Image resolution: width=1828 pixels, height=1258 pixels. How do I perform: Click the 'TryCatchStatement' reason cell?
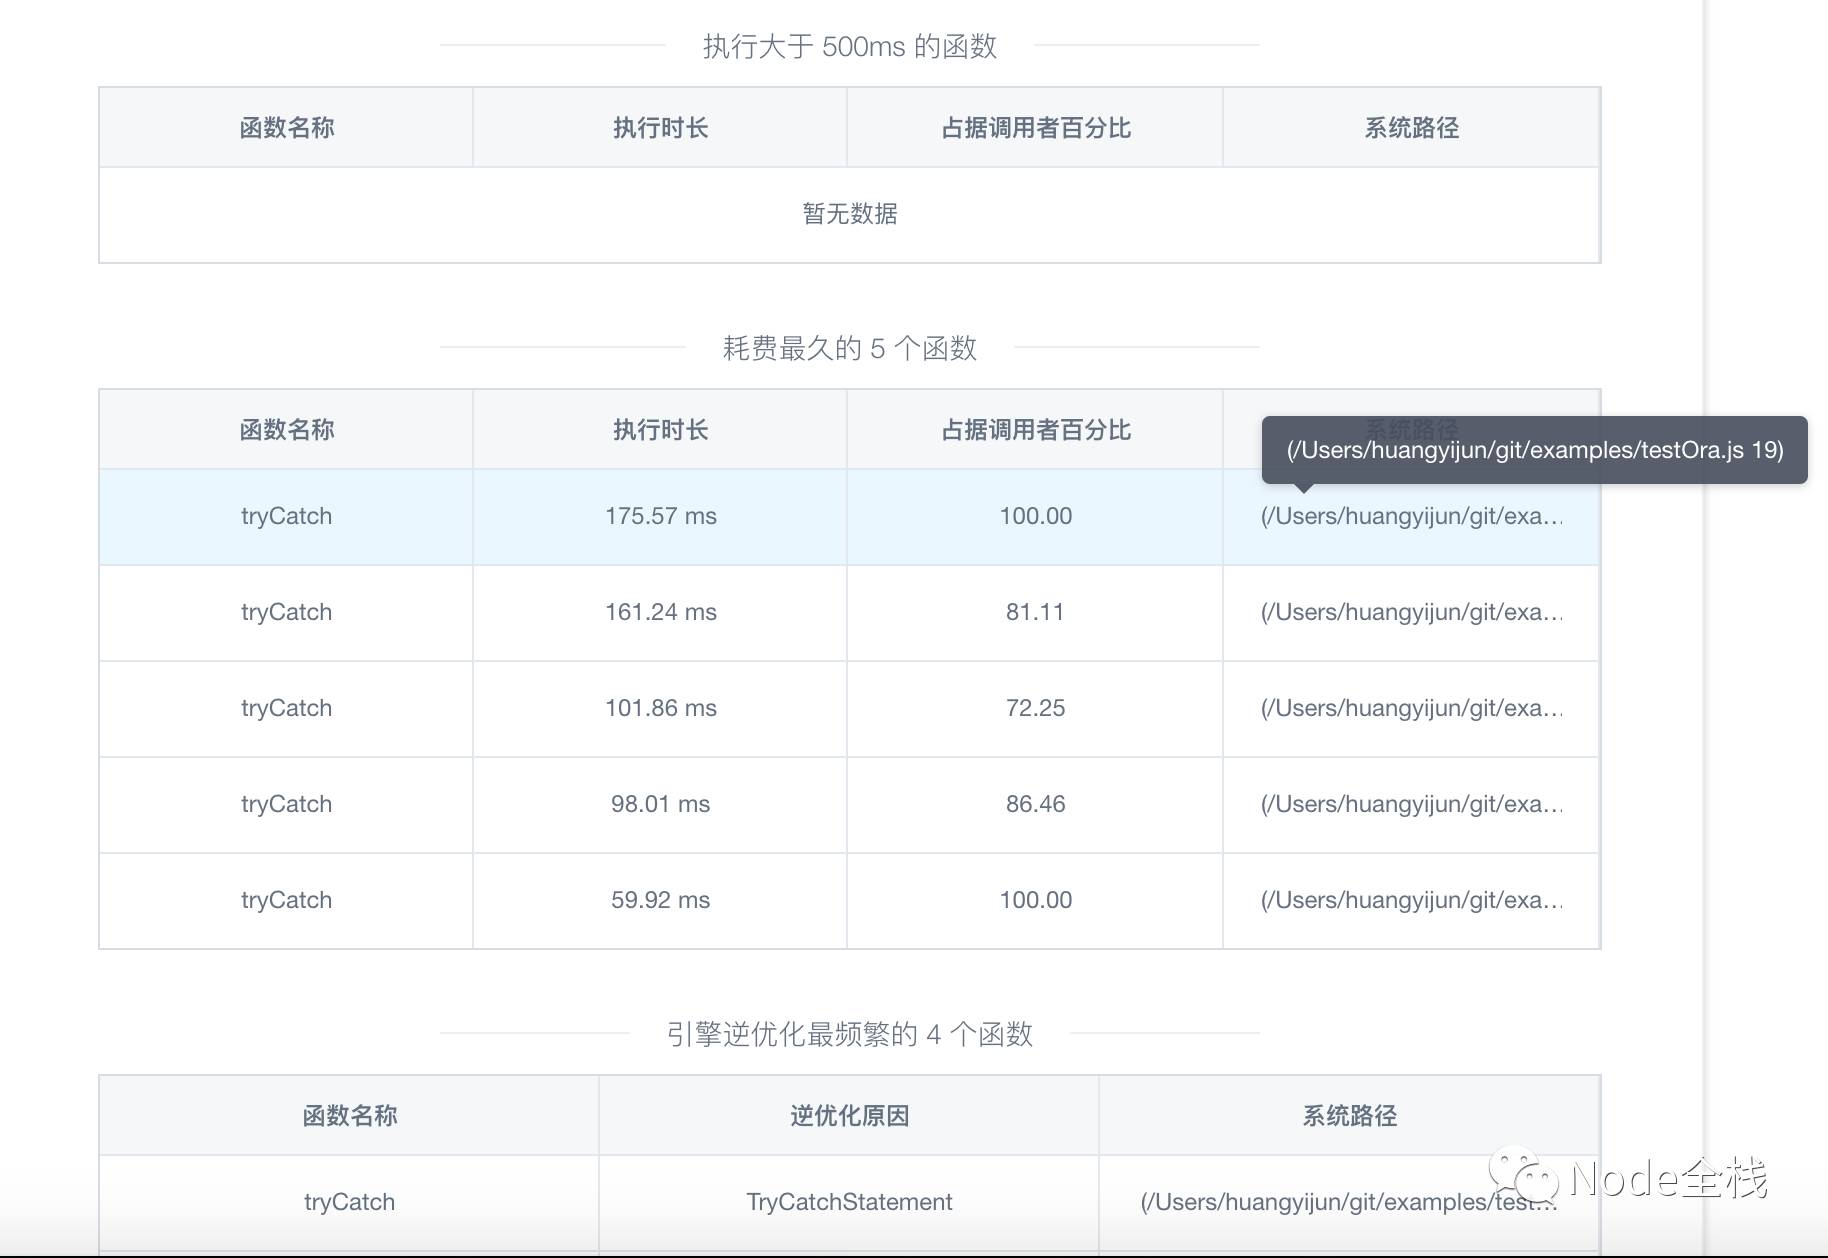[x=849, y=1202]
